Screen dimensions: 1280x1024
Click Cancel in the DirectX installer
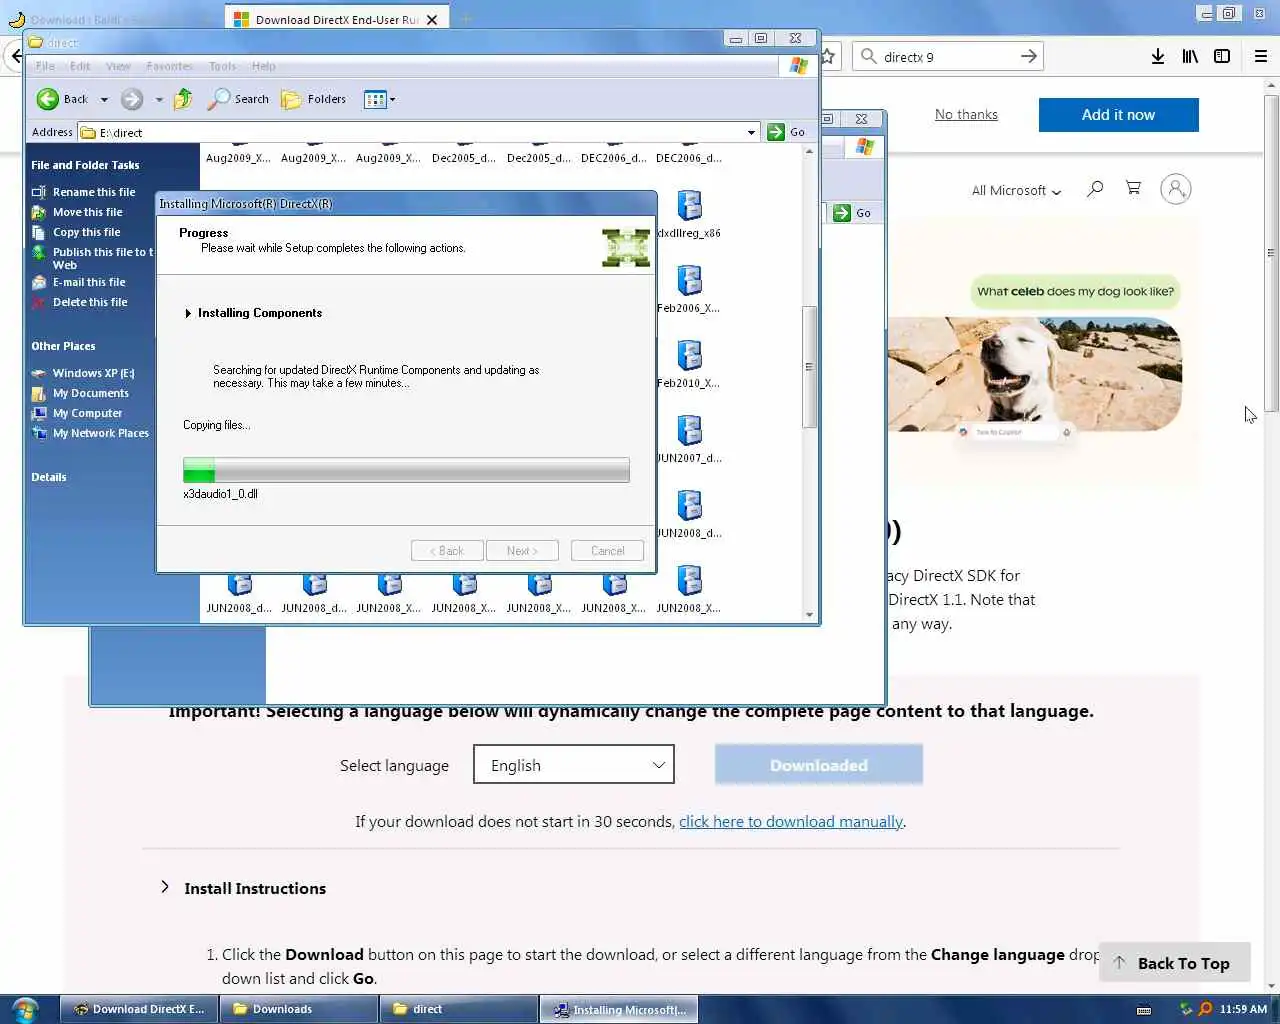point(607,551)
